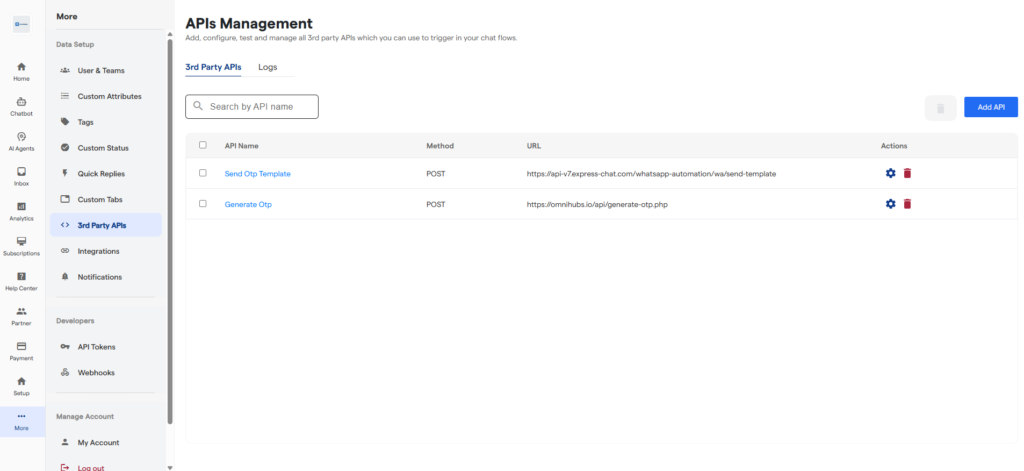
Task: Click the sidebar scrollbar thumb
Action: tap(170, 232)
